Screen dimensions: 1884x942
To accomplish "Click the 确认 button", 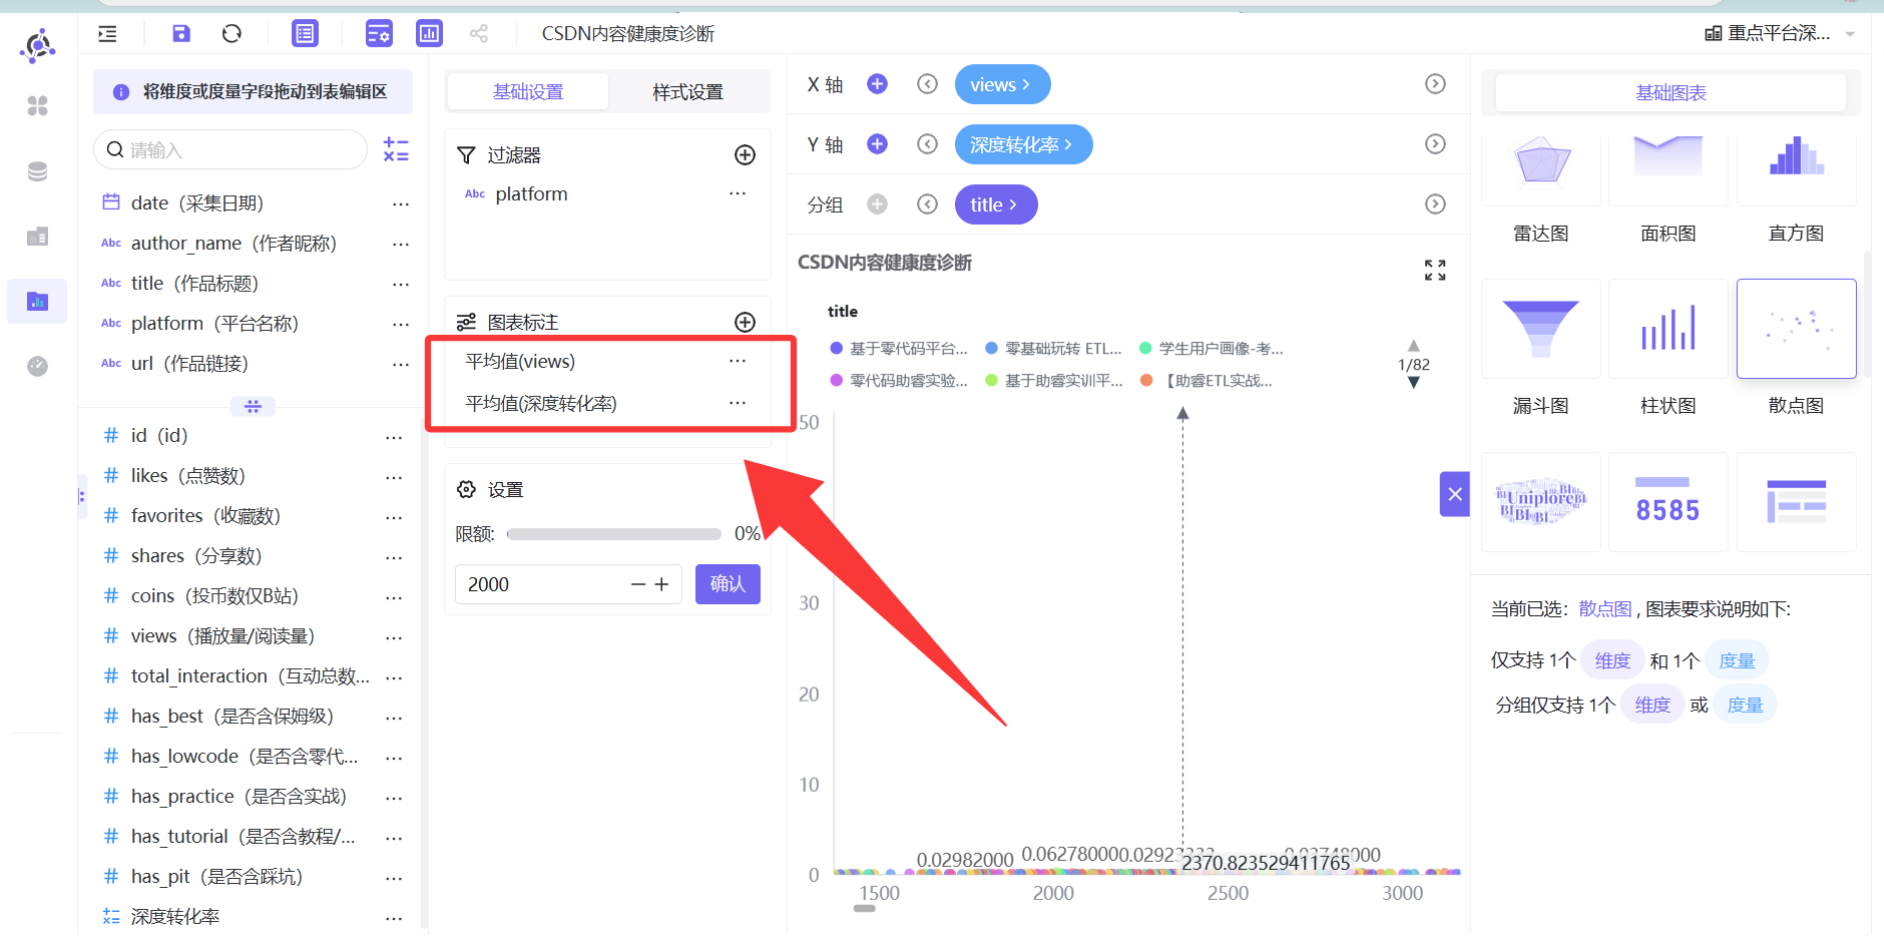I will click(x=728, y=584).
